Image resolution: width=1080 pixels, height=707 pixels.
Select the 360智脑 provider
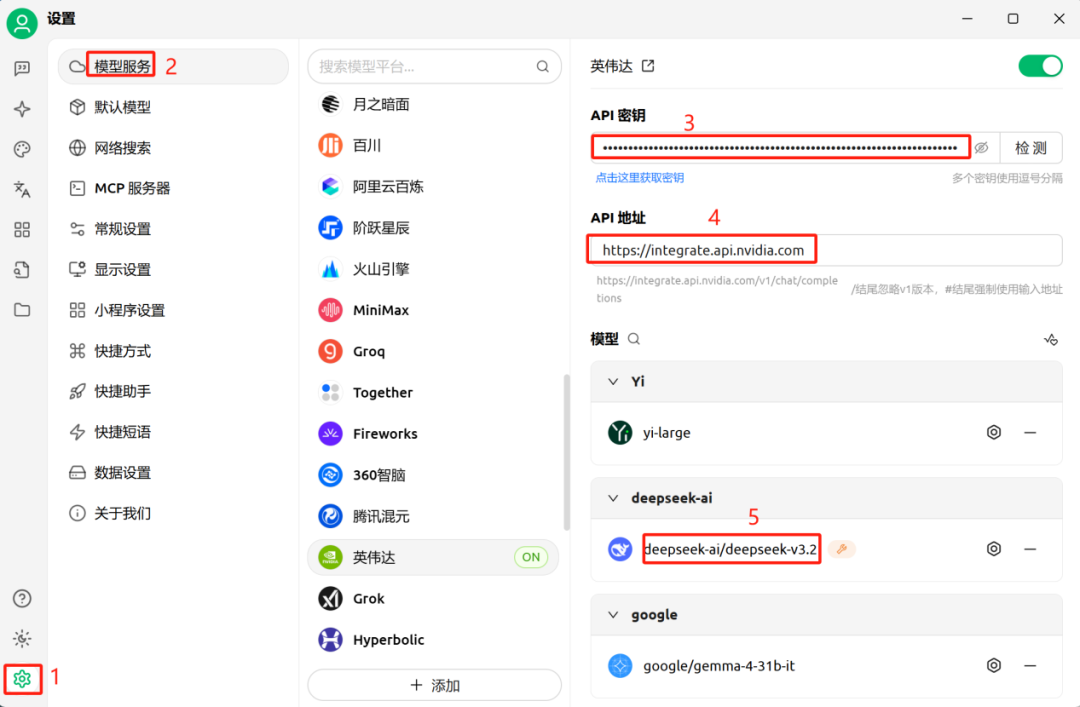(434, 475)
